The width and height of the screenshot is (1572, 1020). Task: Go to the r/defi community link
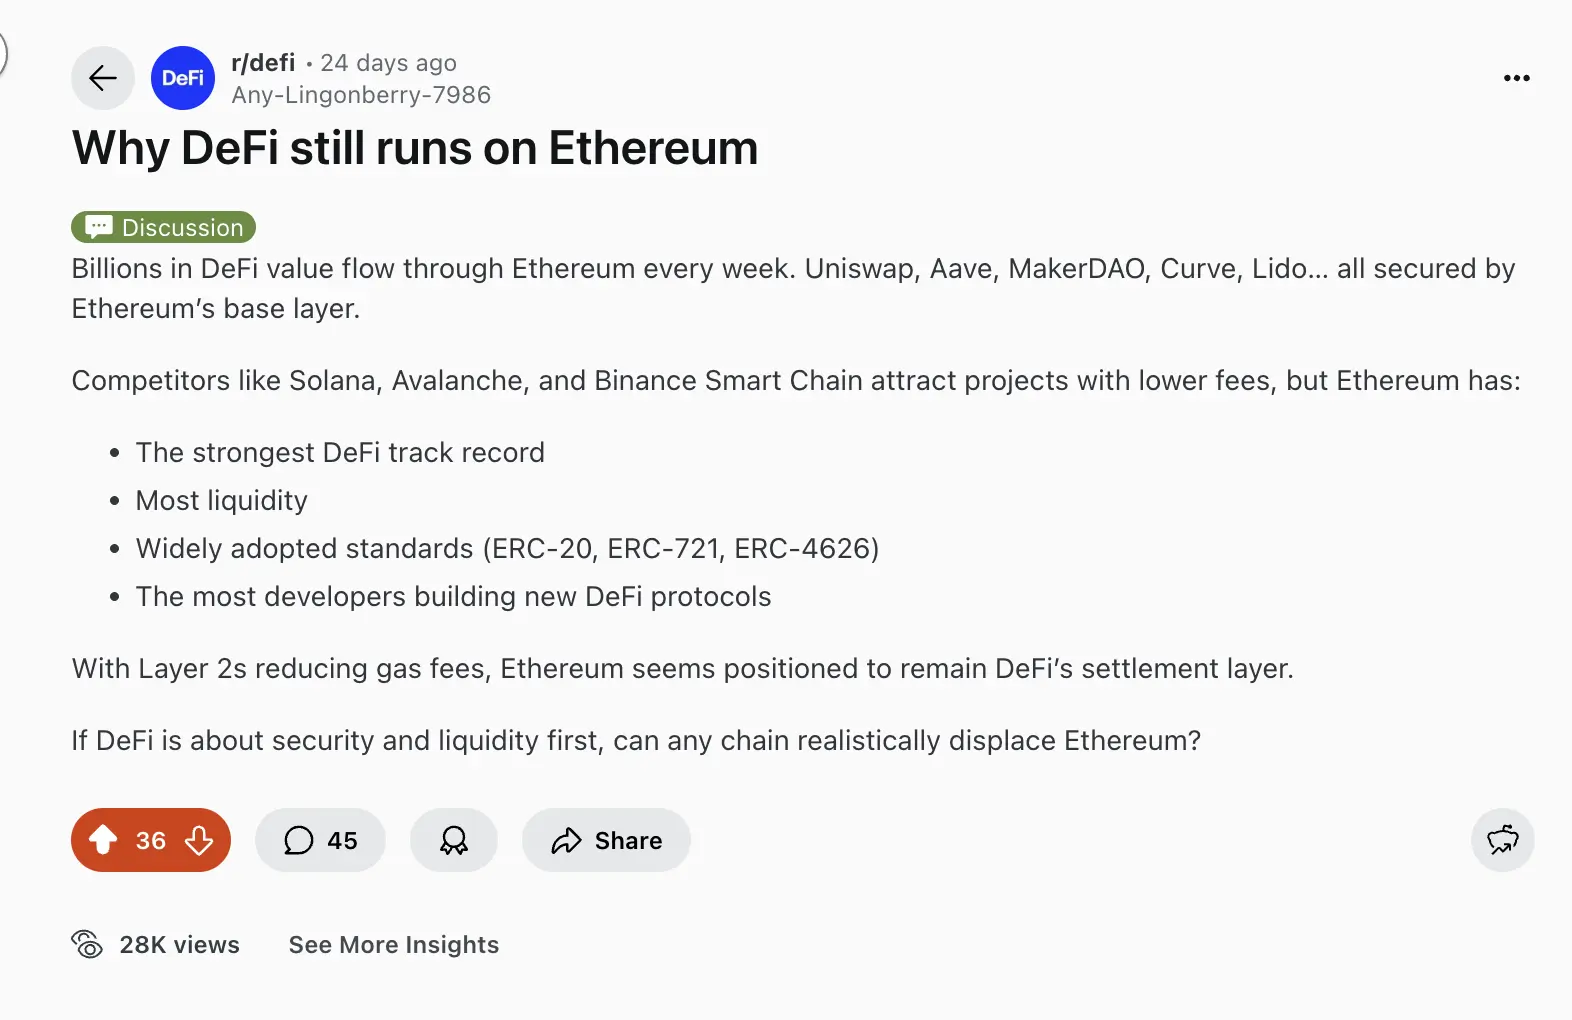(x=263, y=63)
